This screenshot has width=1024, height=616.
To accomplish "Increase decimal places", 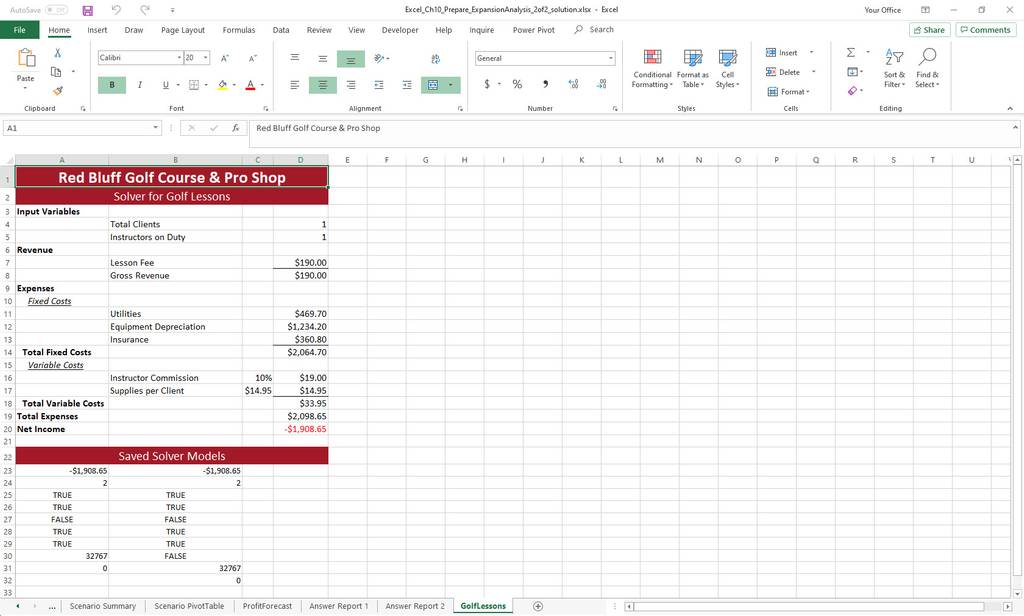I will point(573,84).
